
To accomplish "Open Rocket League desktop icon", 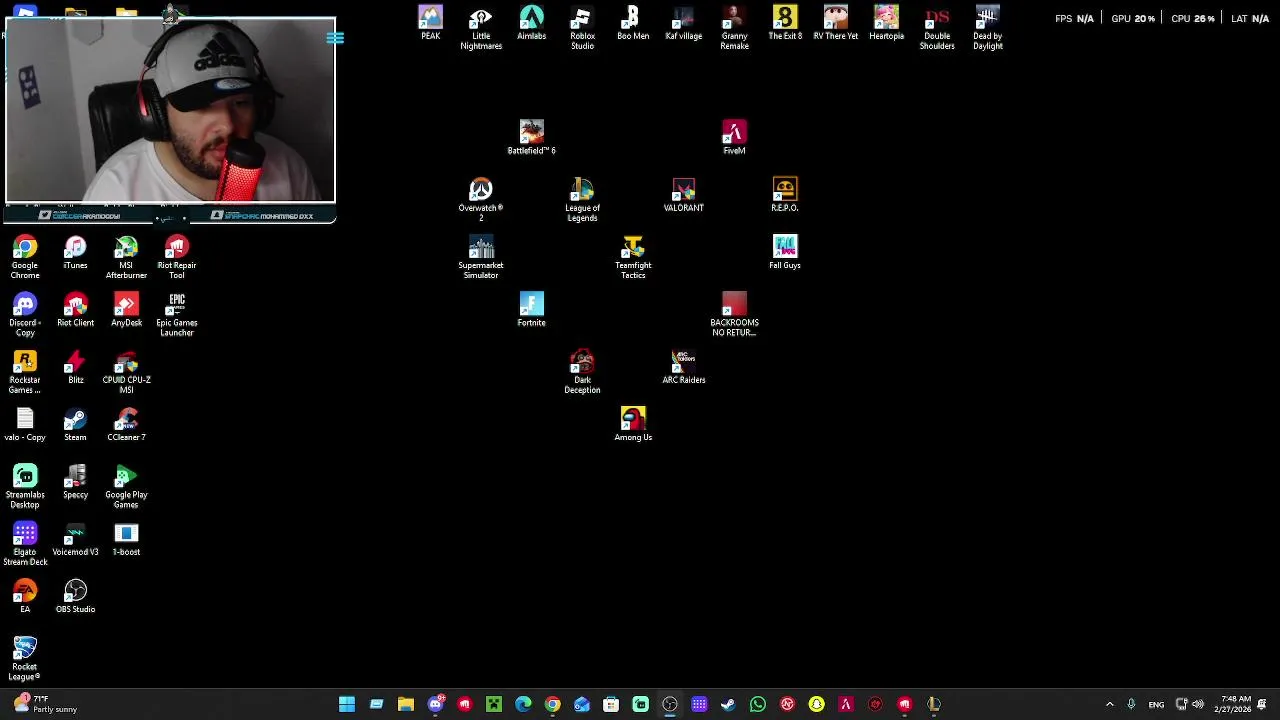I will 25,658.
